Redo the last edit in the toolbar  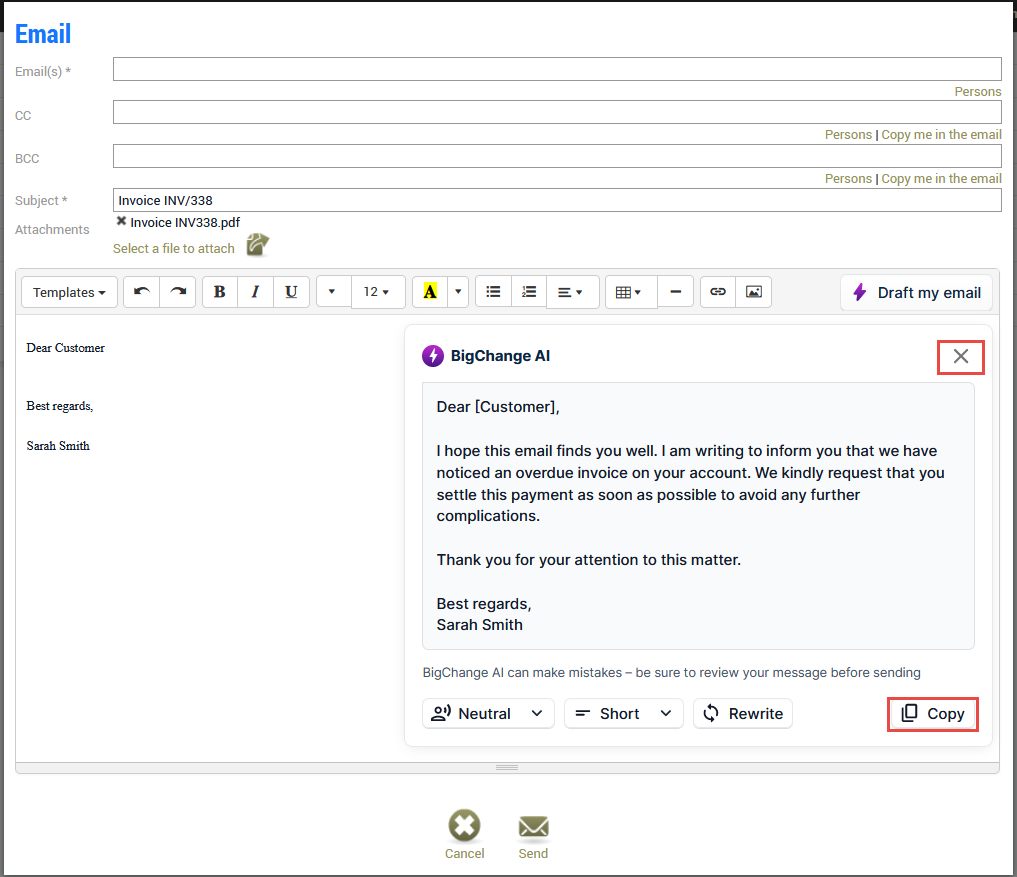pyautogui.click(x=178, y=292)
